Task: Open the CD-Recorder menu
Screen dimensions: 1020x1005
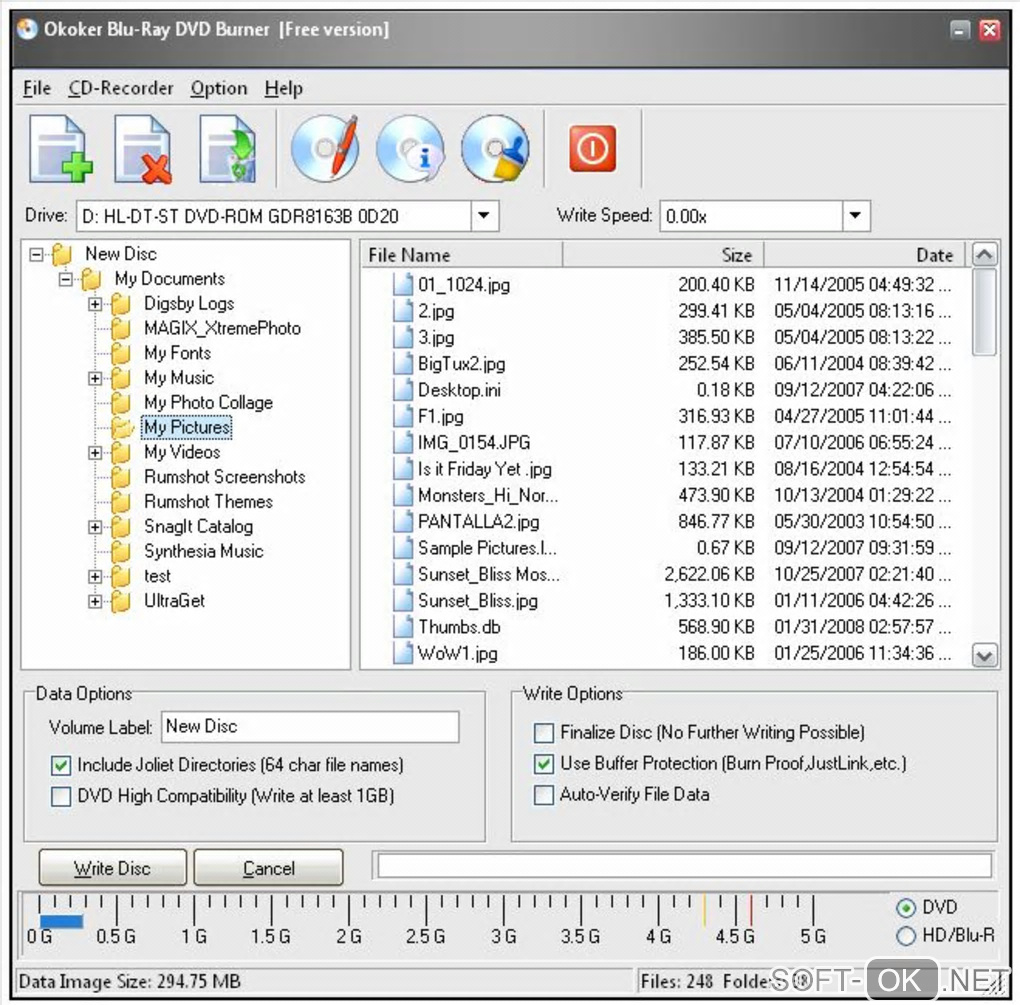Action: (x=121, y=88)
